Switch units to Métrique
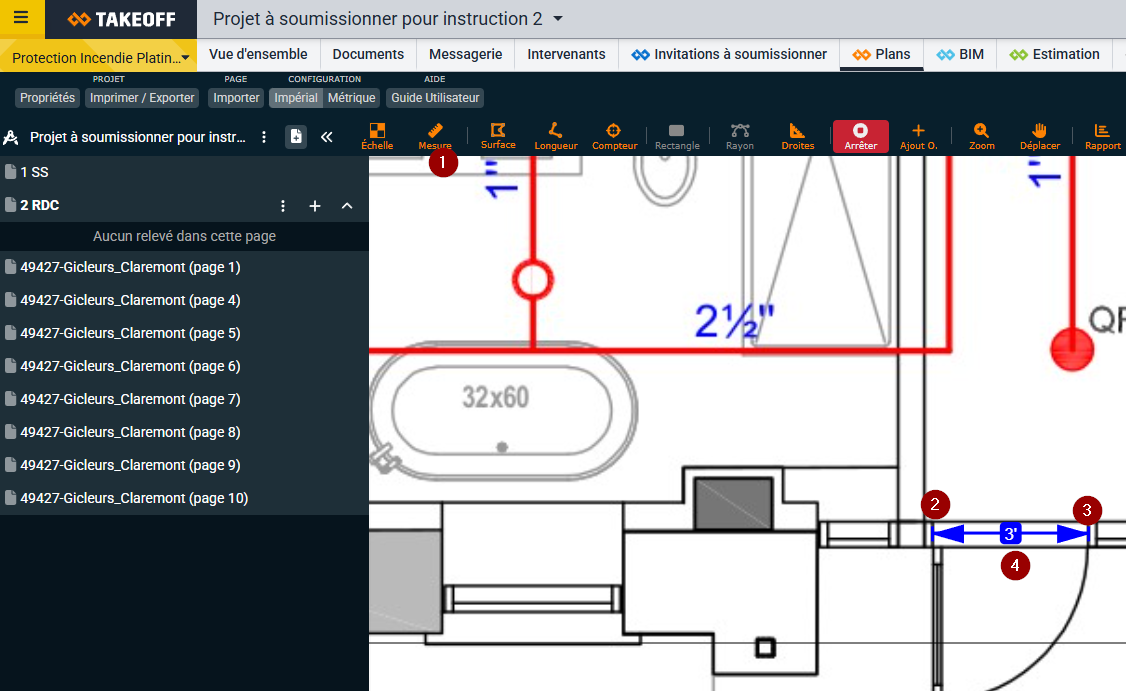 pyautogui.click(x=352, y=98)
